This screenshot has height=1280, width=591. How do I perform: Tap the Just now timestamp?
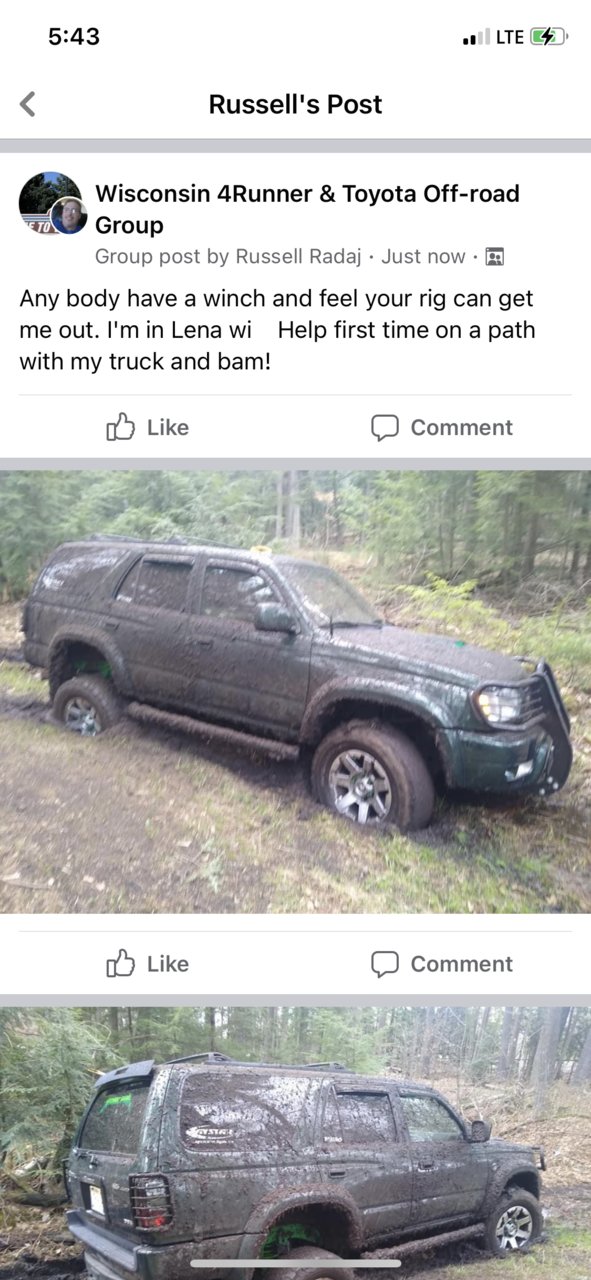point(423,257)
